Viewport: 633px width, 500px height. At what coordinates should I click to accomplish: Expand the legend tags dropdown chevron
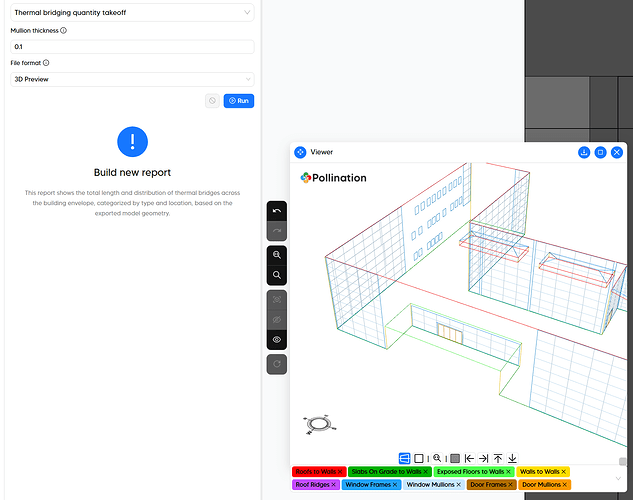619,478
